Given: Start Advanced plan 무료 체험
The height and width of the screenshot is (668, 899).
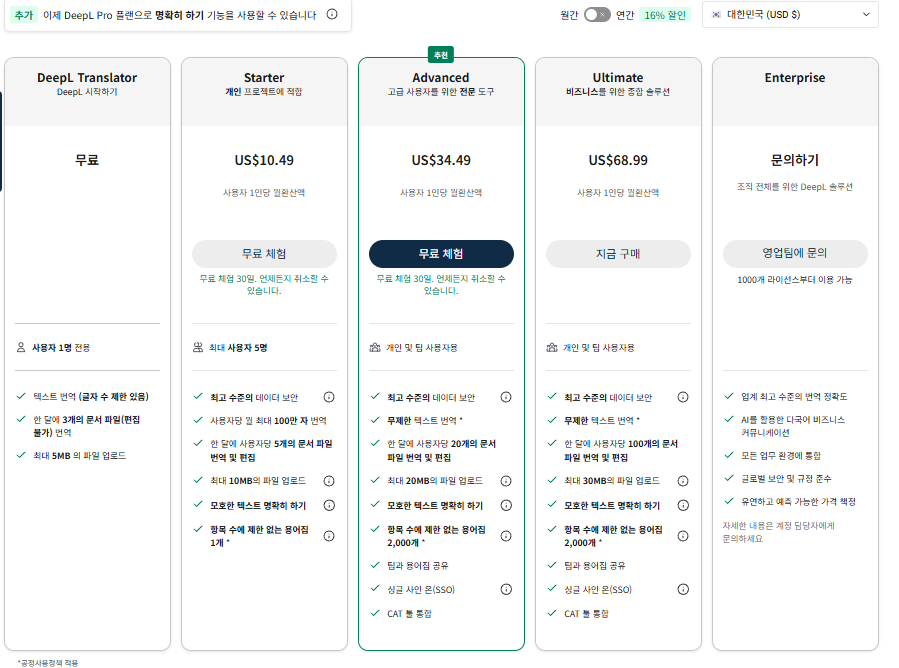Looking at the screenshot, I should pyautogui.click(x=441, y=254).
